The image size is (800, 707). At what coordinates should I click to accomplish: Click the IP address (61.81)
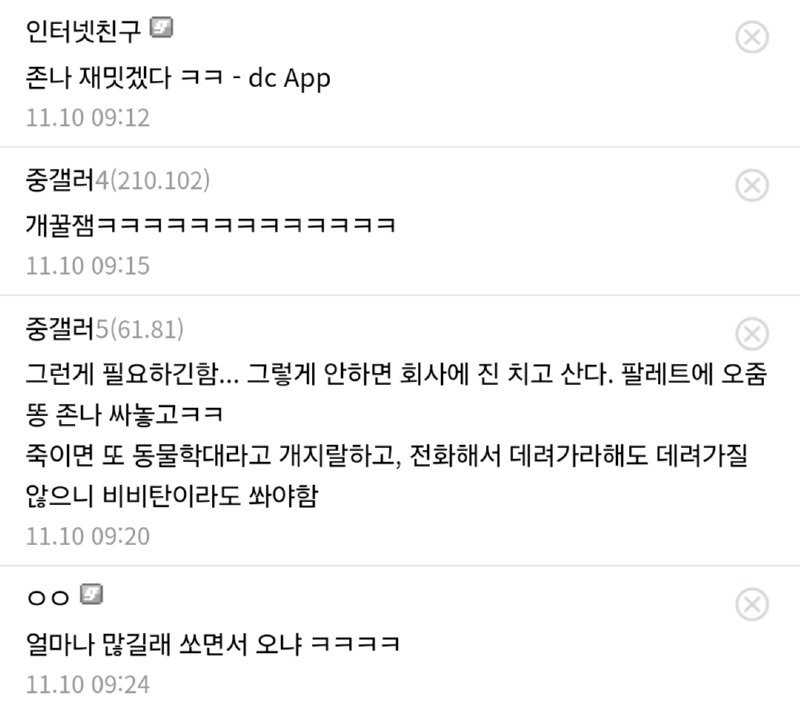tap(146, 329)
